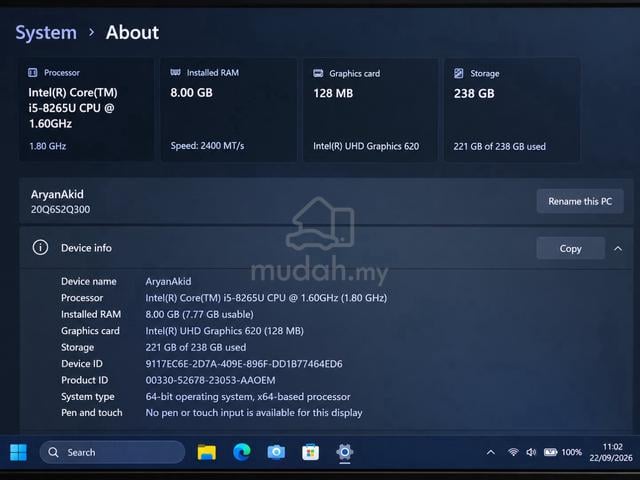
Task: Click the 238 GB storage value
Action: coord(474,93)
